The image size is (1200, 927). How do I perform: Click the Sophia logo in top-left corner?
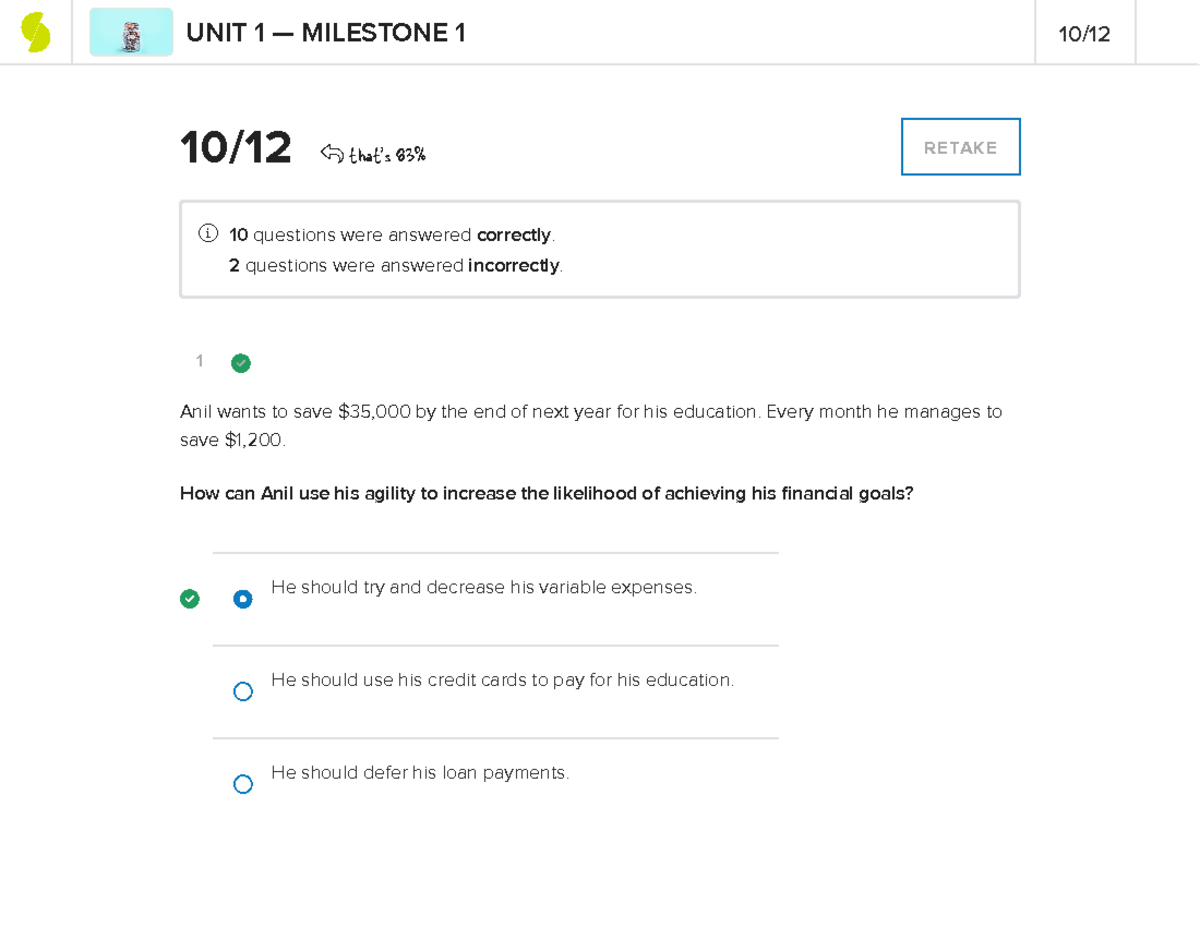click(x=36, y=30)
